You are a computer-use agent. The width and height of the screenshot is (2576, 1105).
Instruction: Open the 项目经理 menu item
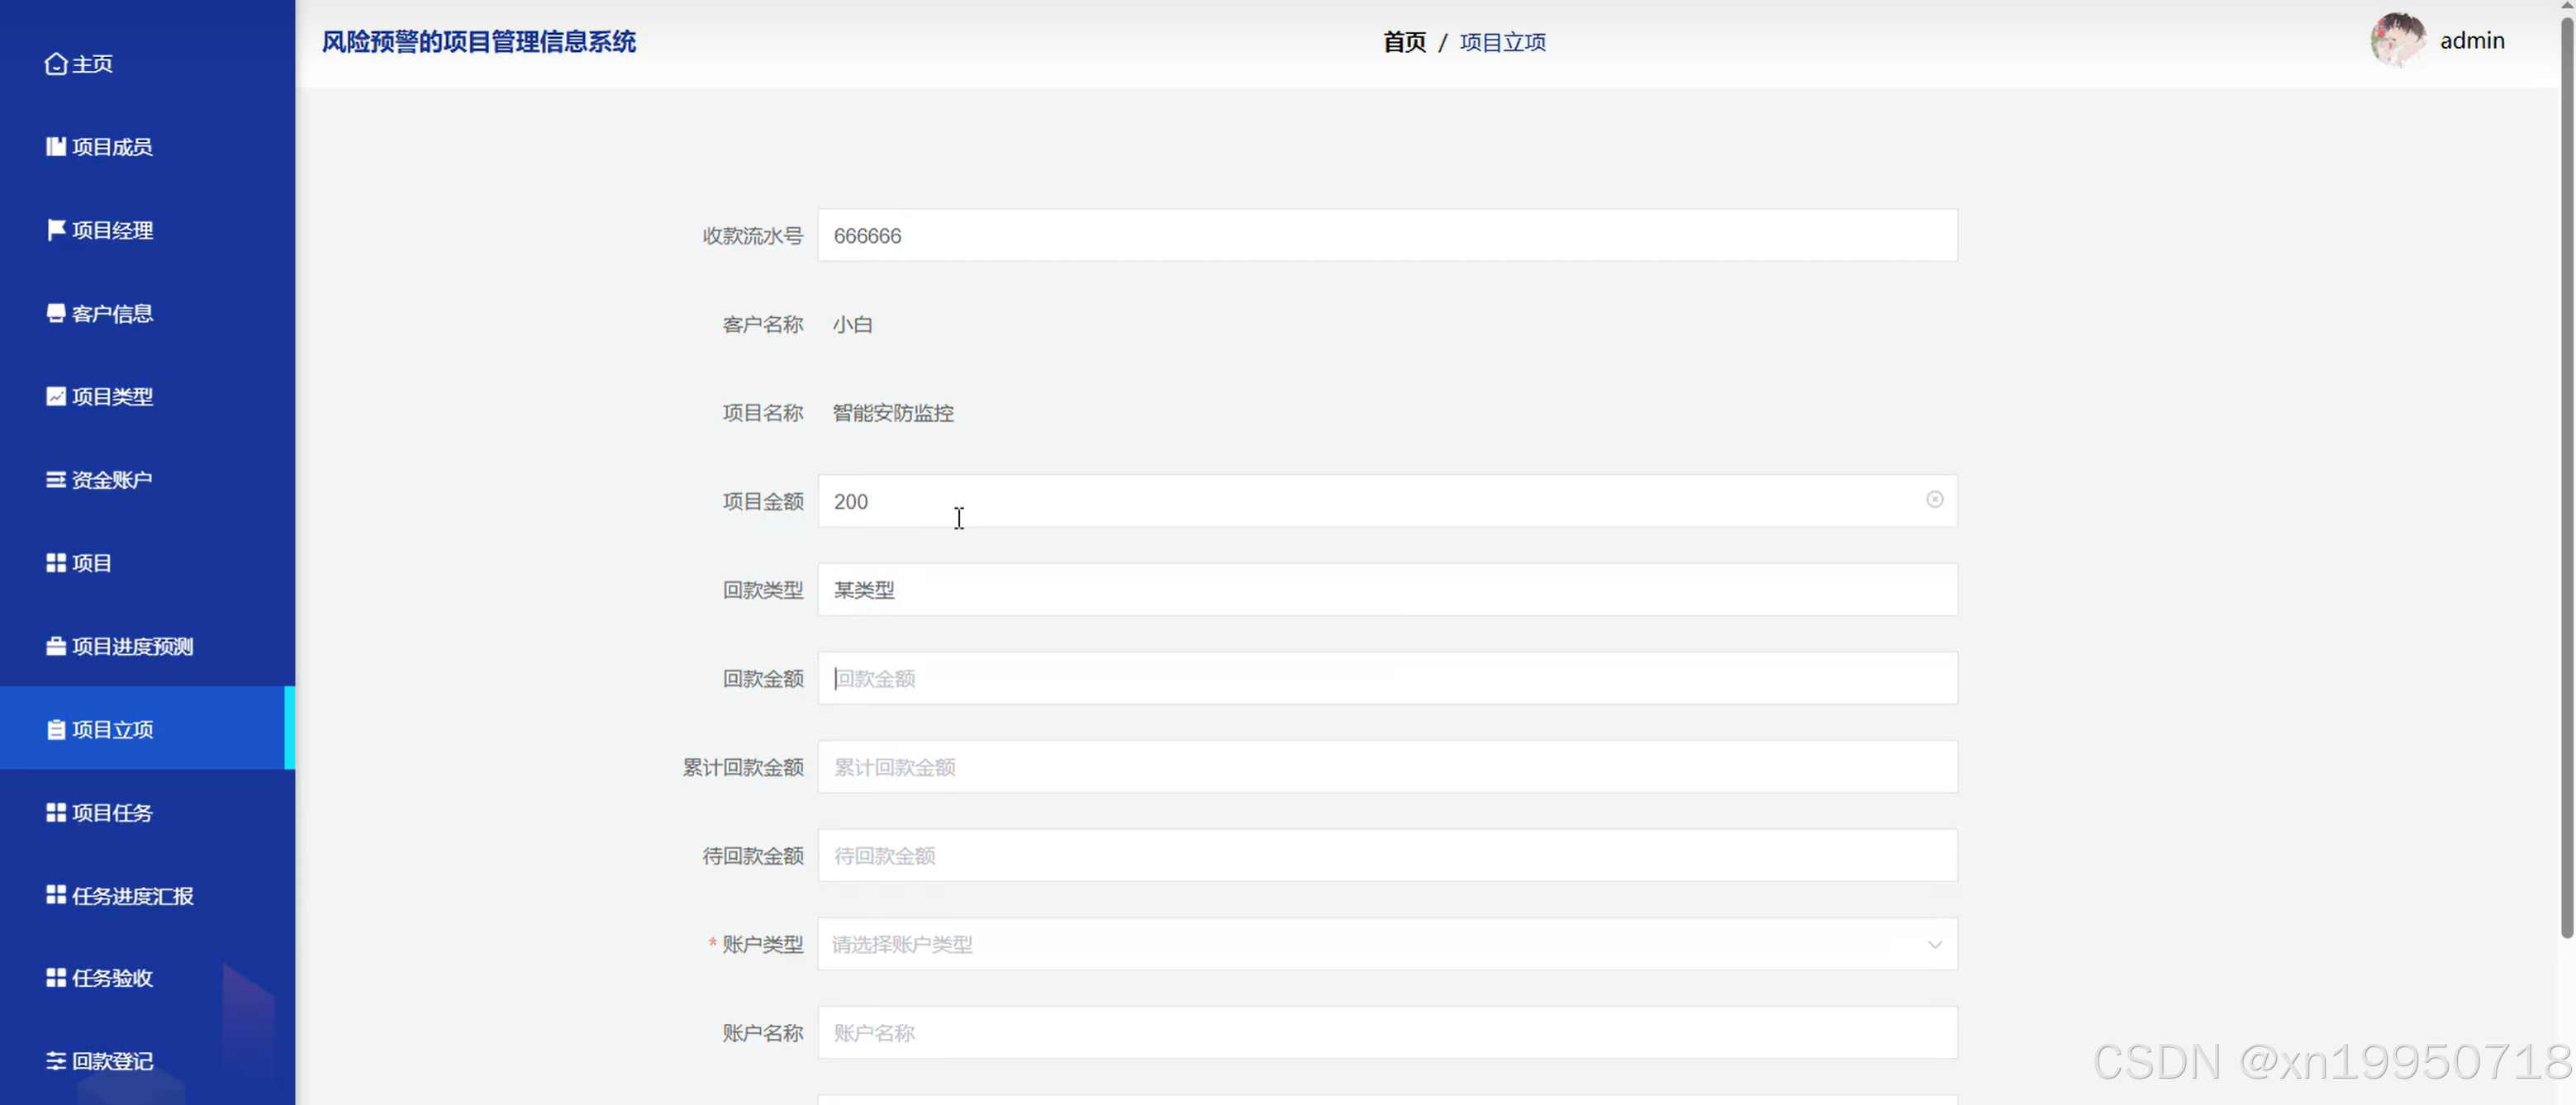[x=147, y=230]
